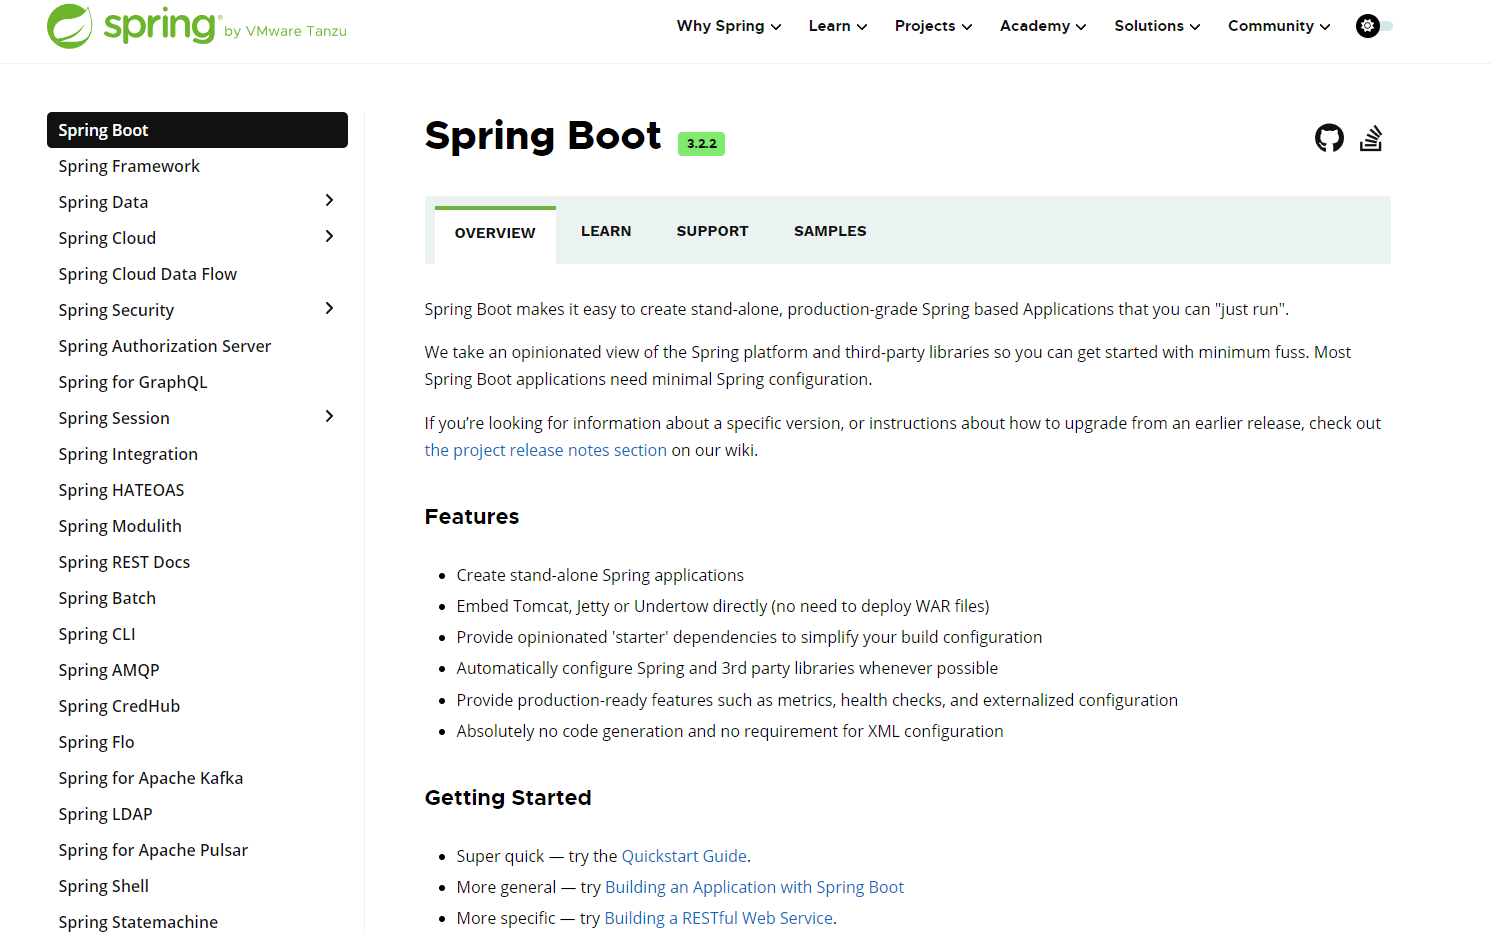Viewport: 1491px width, 934px height.
Task: Go to Spring Framework in the sidebar
Action: click(129, 166)
